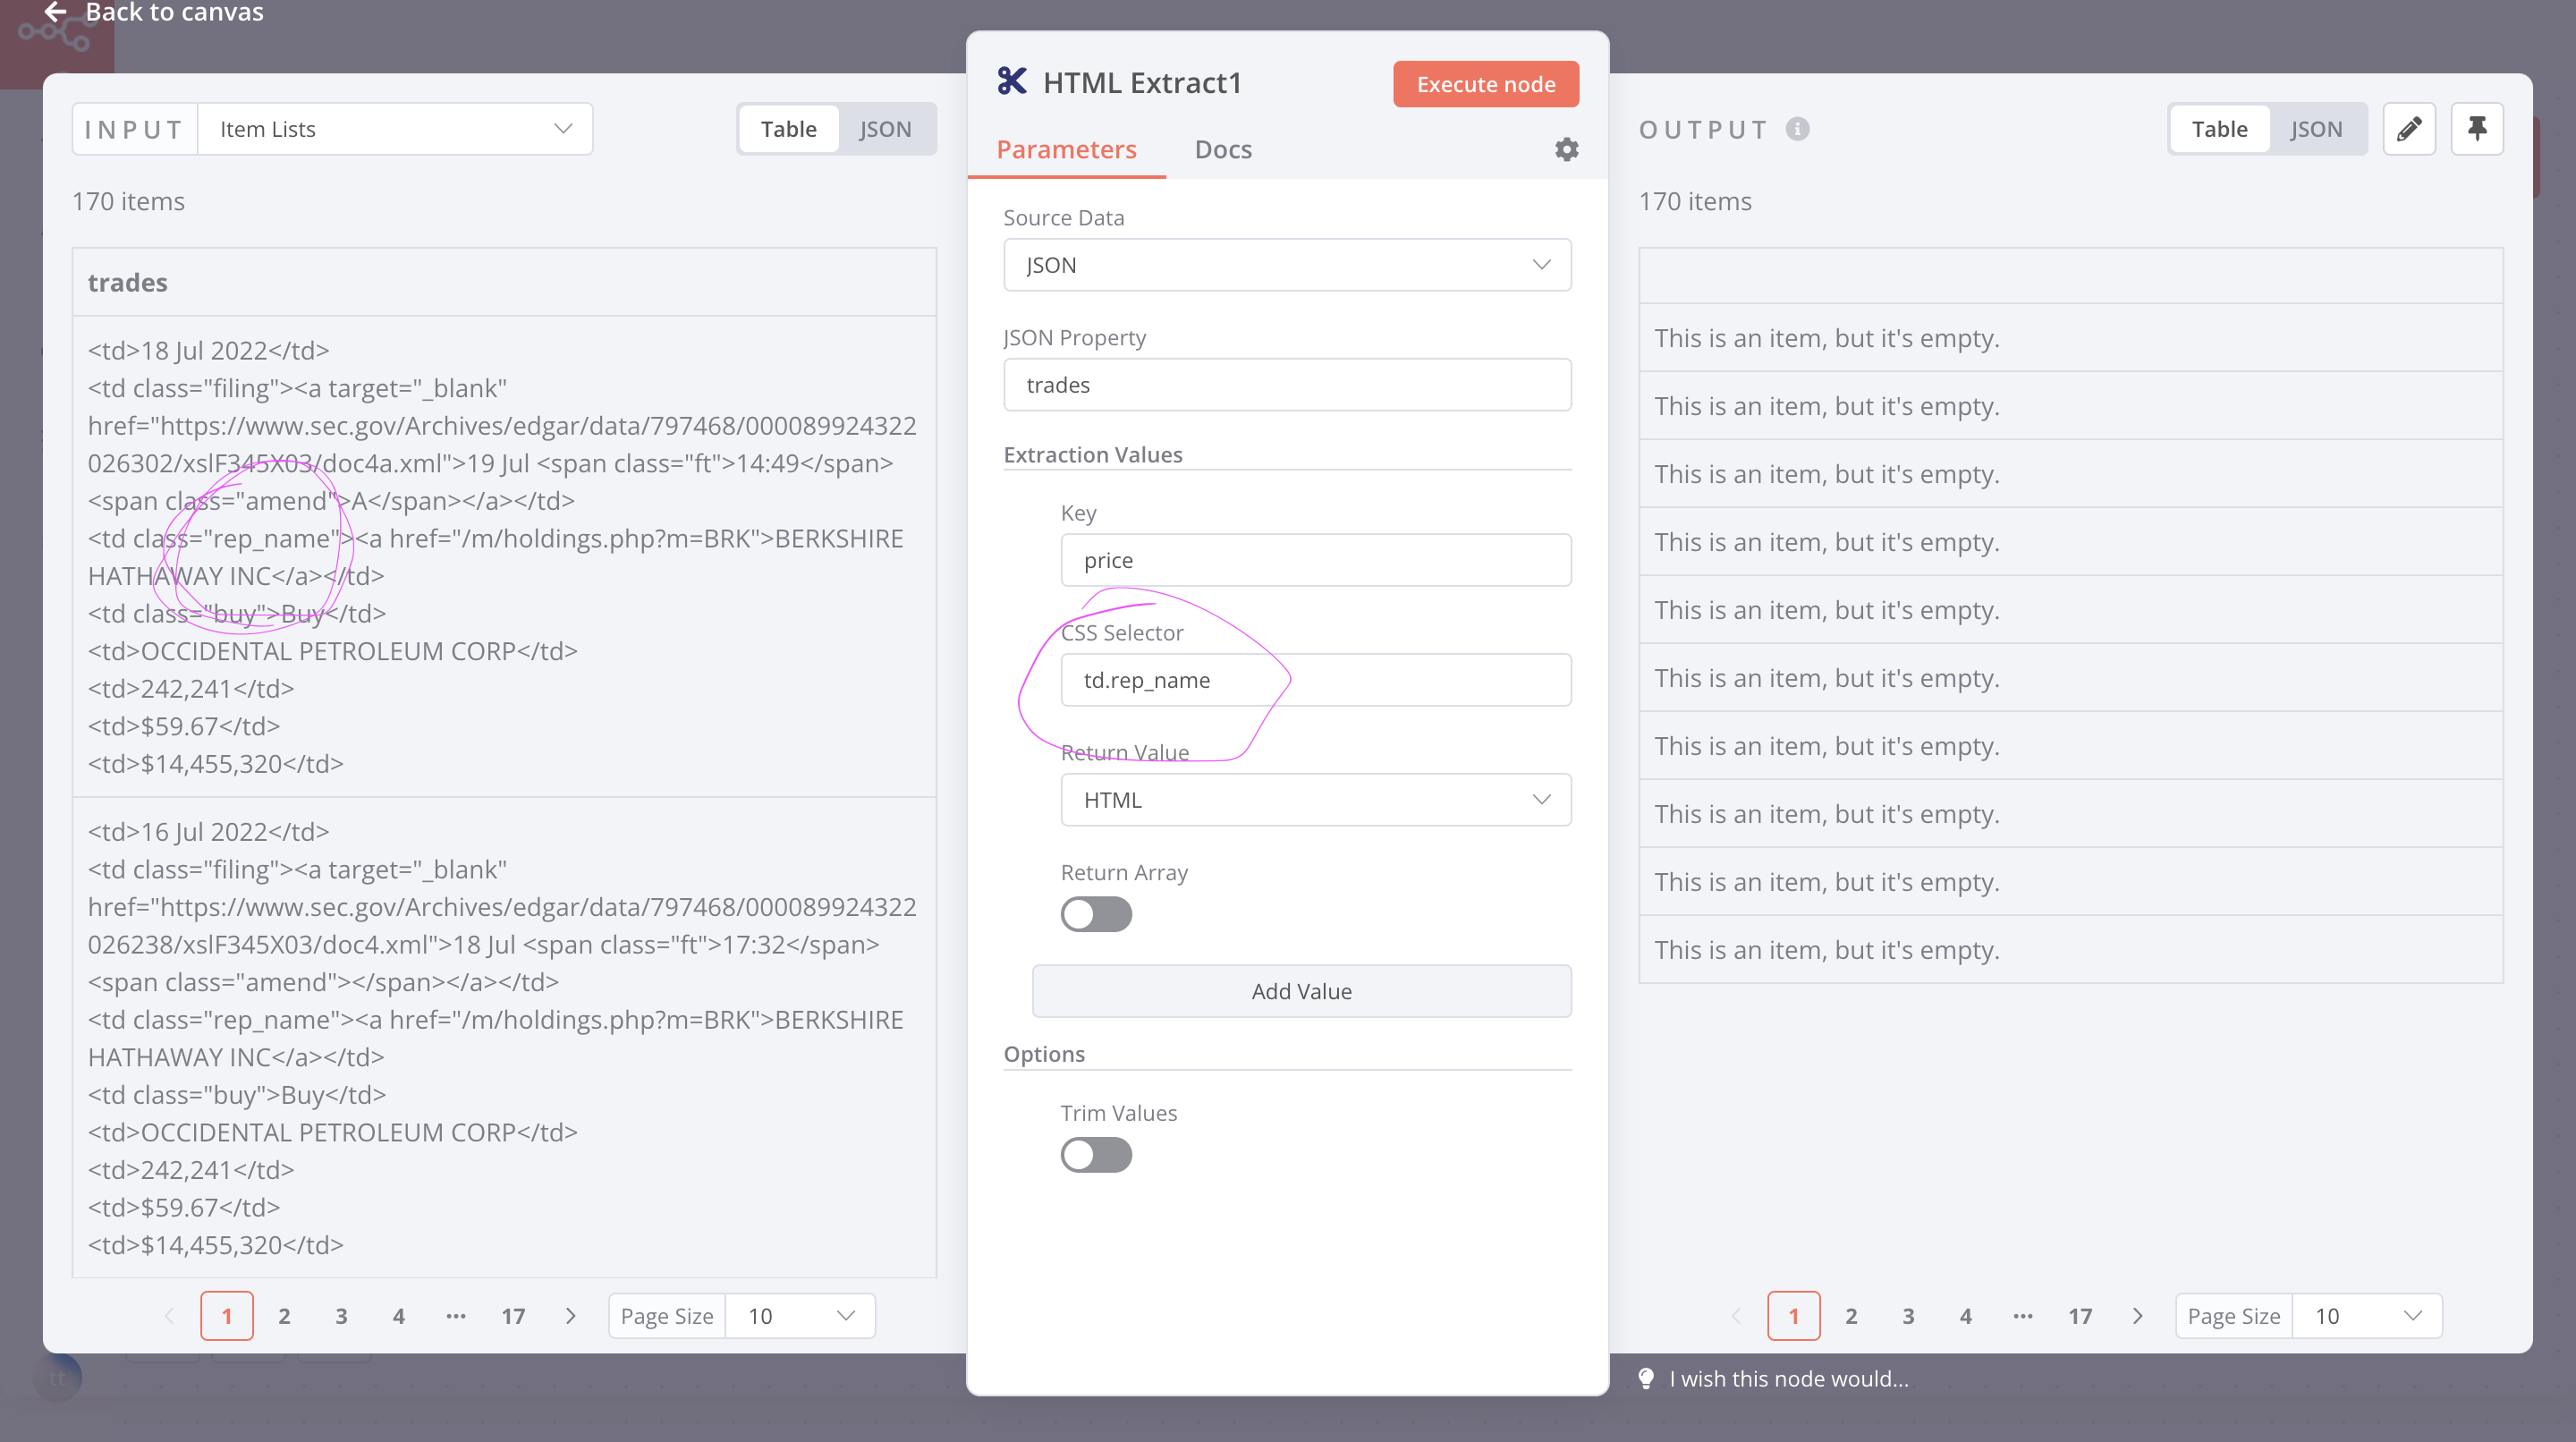Go to output page 17

tap(2080, 1316)
